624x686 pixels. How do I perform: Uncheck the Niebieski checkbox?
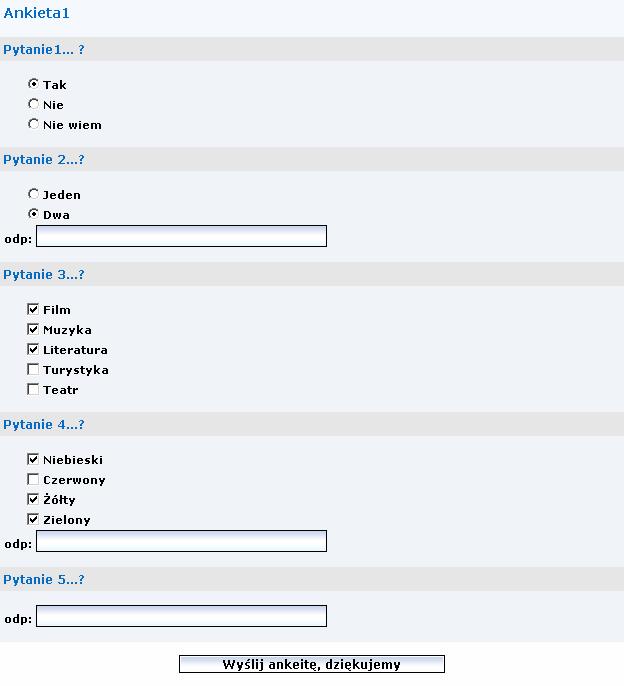[x=33, y=459]
